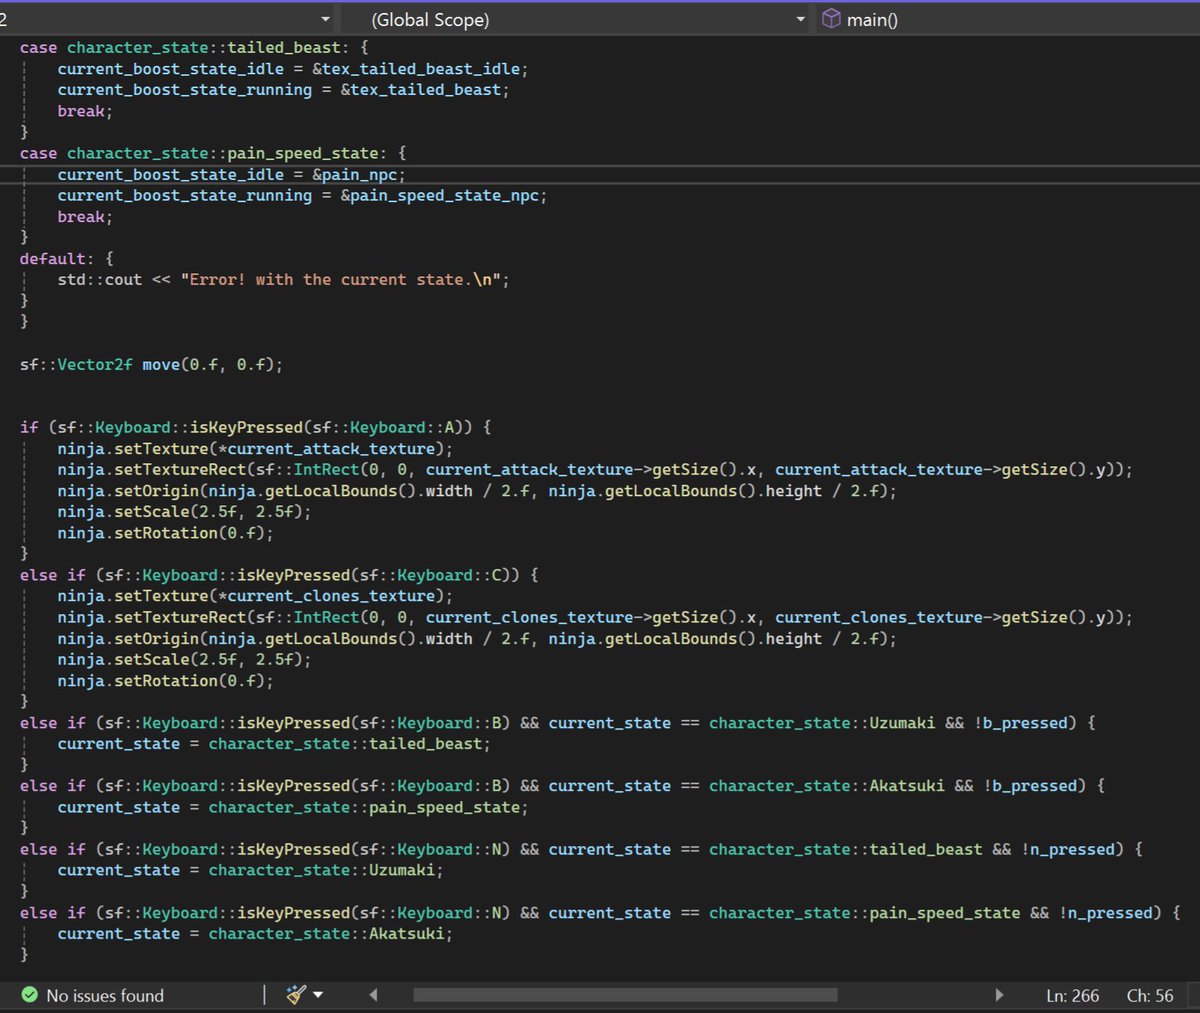Click the 'Ln: 266' line indicator

click(1072, 996)
